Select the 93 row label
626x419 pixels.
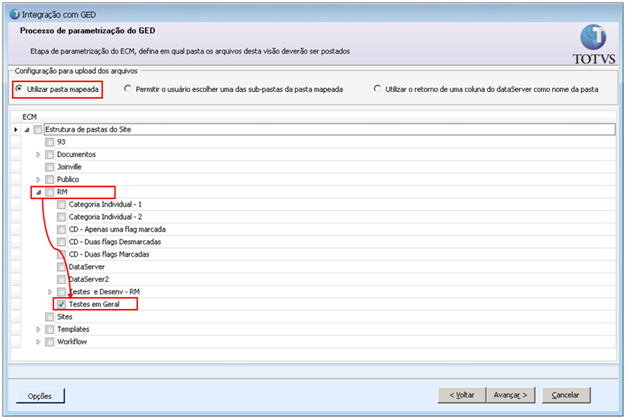[61, 142]
